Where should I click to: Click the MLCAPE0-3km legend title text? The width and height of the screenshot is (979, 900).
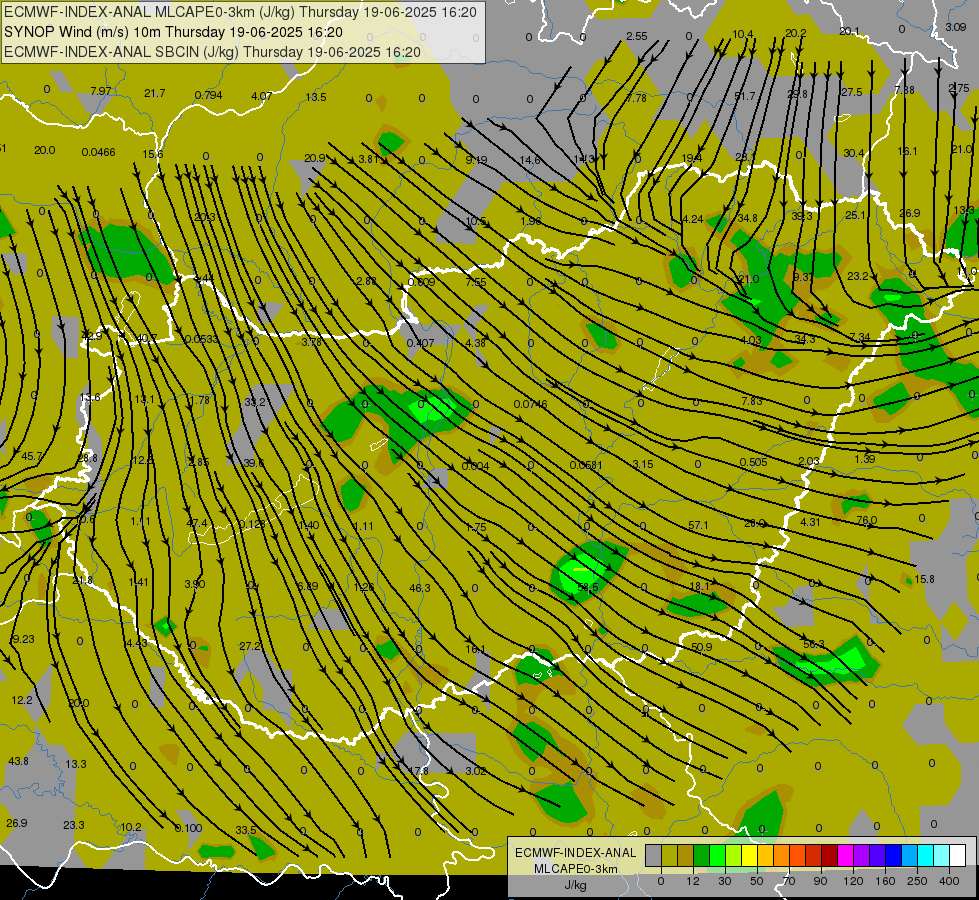[x=576, y=869]
